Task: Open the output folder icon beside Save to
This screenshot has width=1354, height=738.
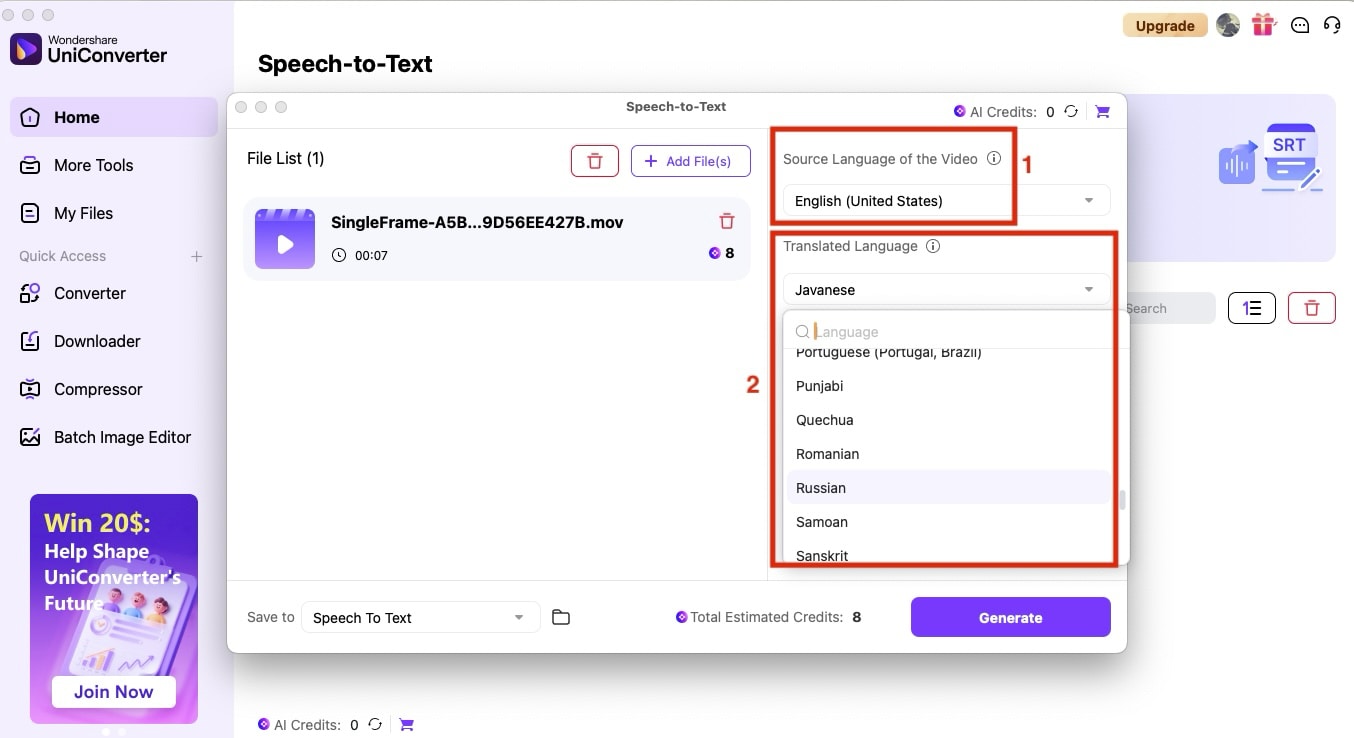Action: pyautogui.click(x=561, y=618)
